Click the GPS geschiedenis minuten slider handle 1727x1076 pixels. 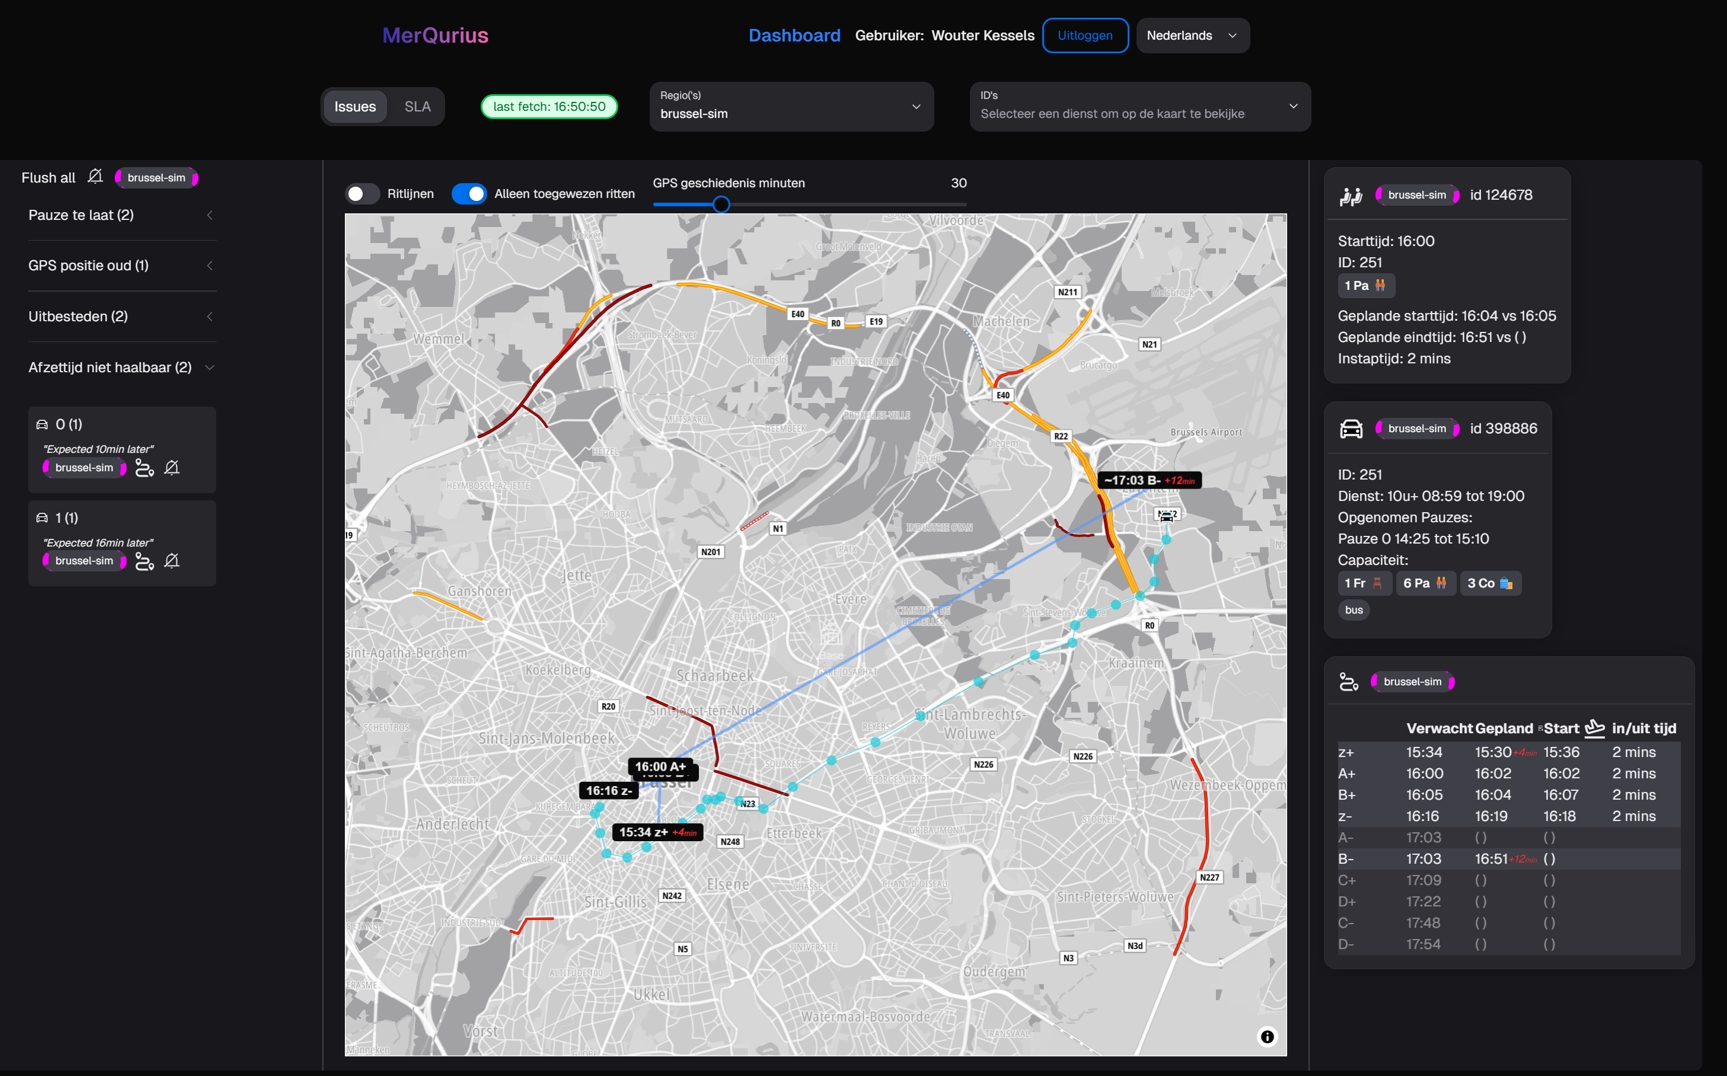[x=721, y=204]
